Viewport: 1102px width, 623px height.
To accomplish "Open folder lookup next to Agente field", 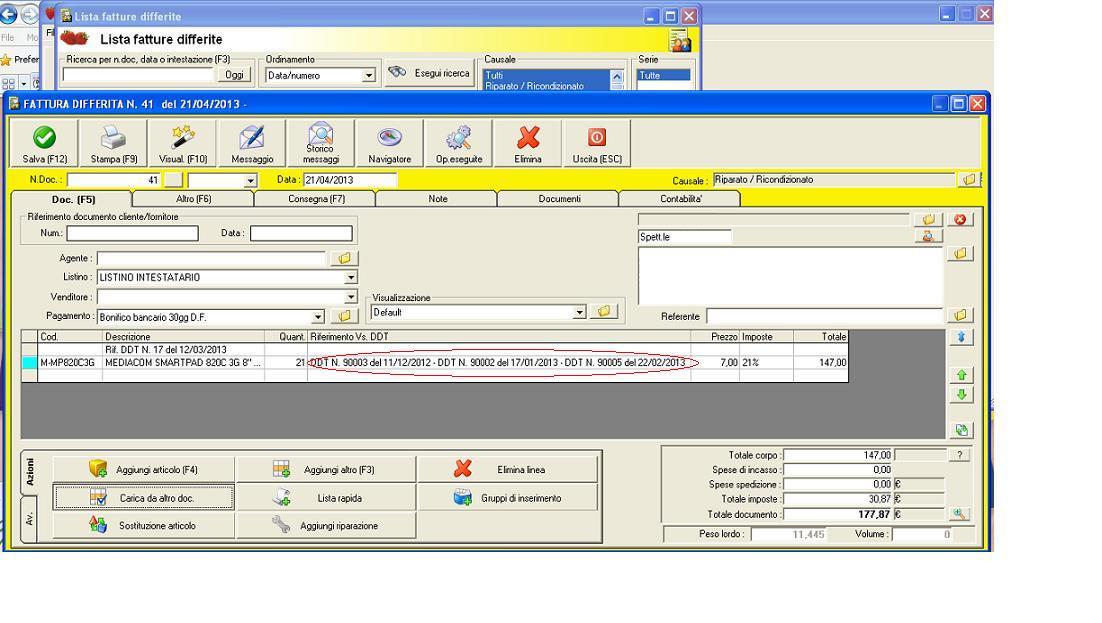I will coord(344,259).
